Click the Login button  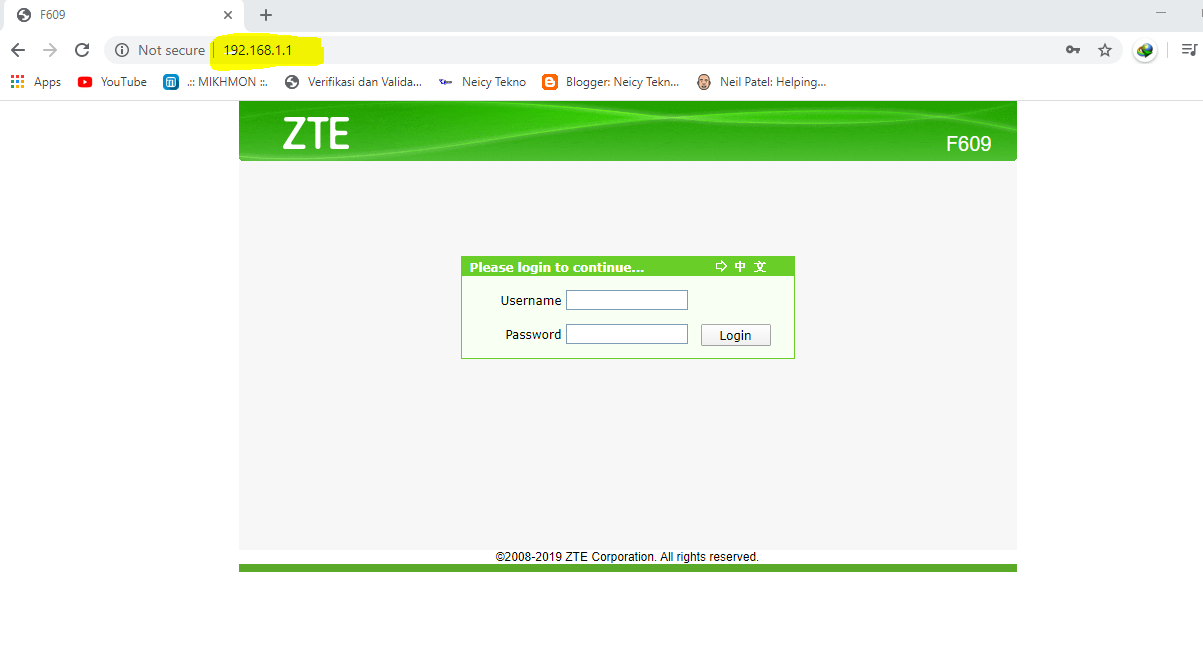click(x=735, y=335)
